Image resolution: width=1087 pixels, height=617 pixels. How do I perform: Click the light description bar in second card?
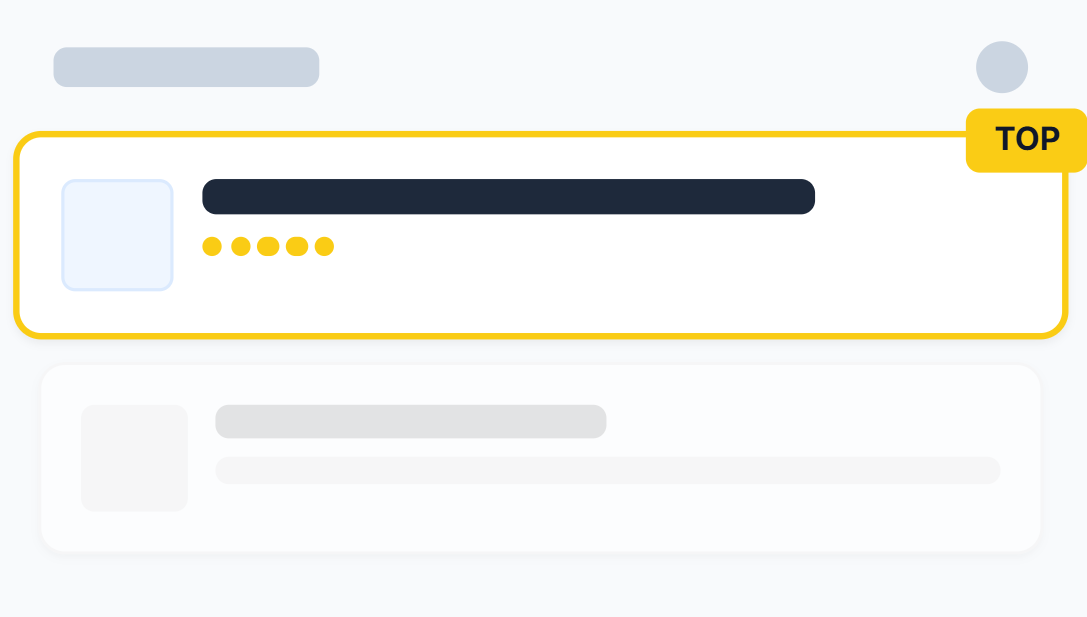[607, 470]
